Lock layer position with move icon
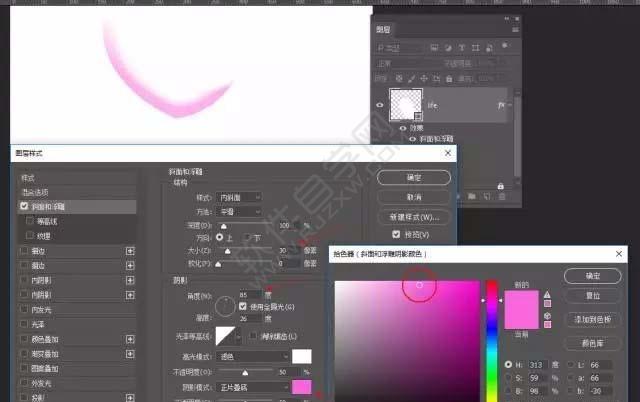The image size is (640, 402). [x=424, y=78]
